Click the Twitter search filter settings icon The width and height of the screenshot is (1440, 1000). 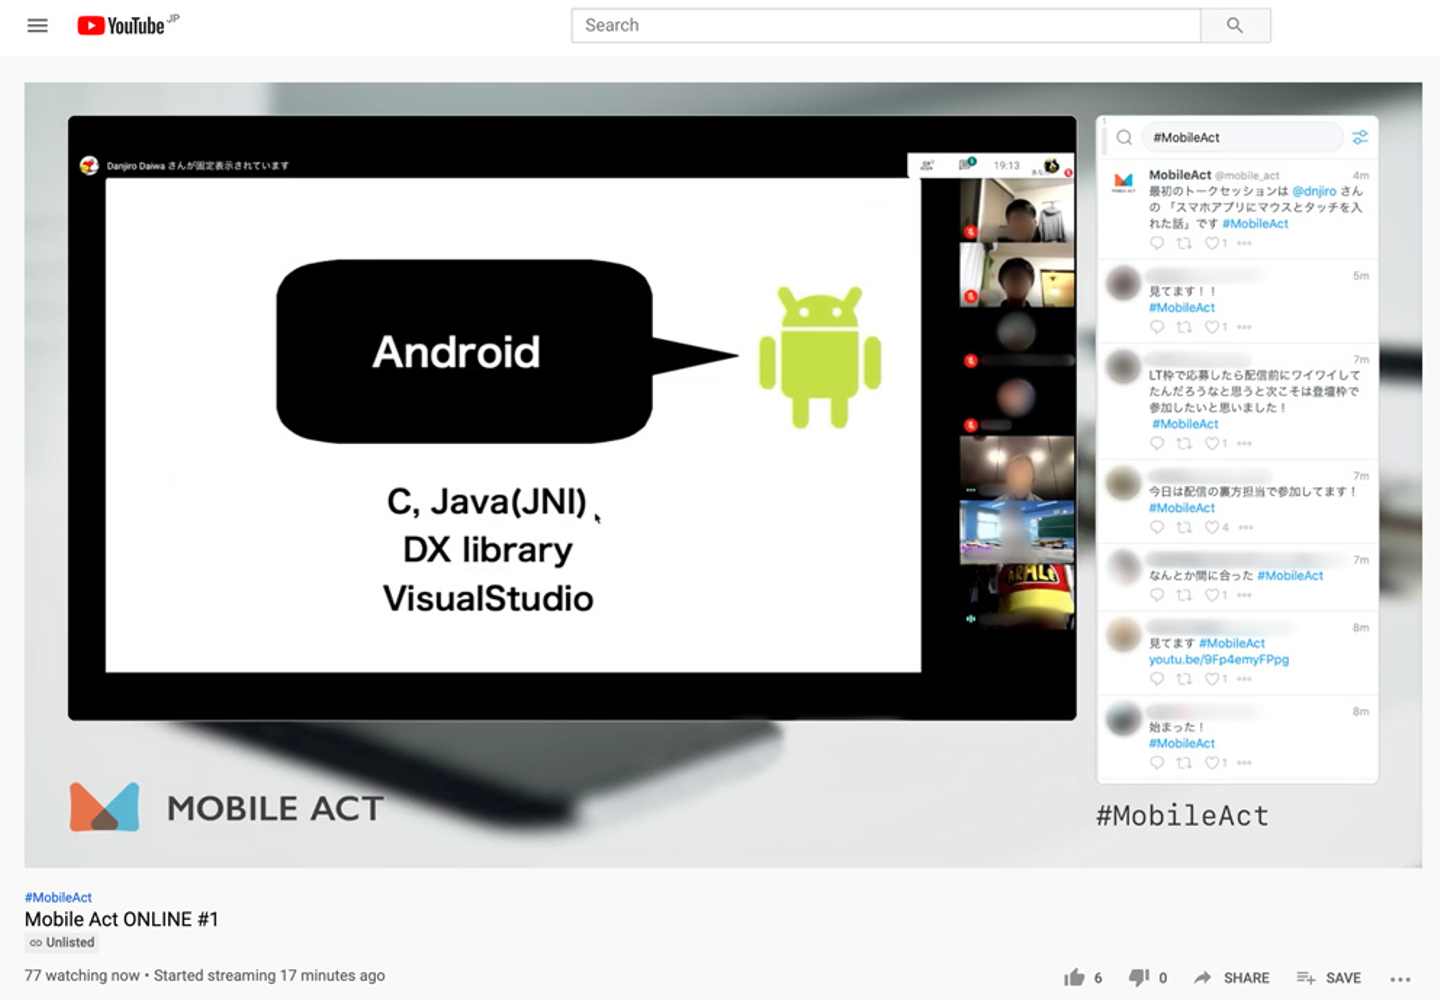(x=1360, y=137)
